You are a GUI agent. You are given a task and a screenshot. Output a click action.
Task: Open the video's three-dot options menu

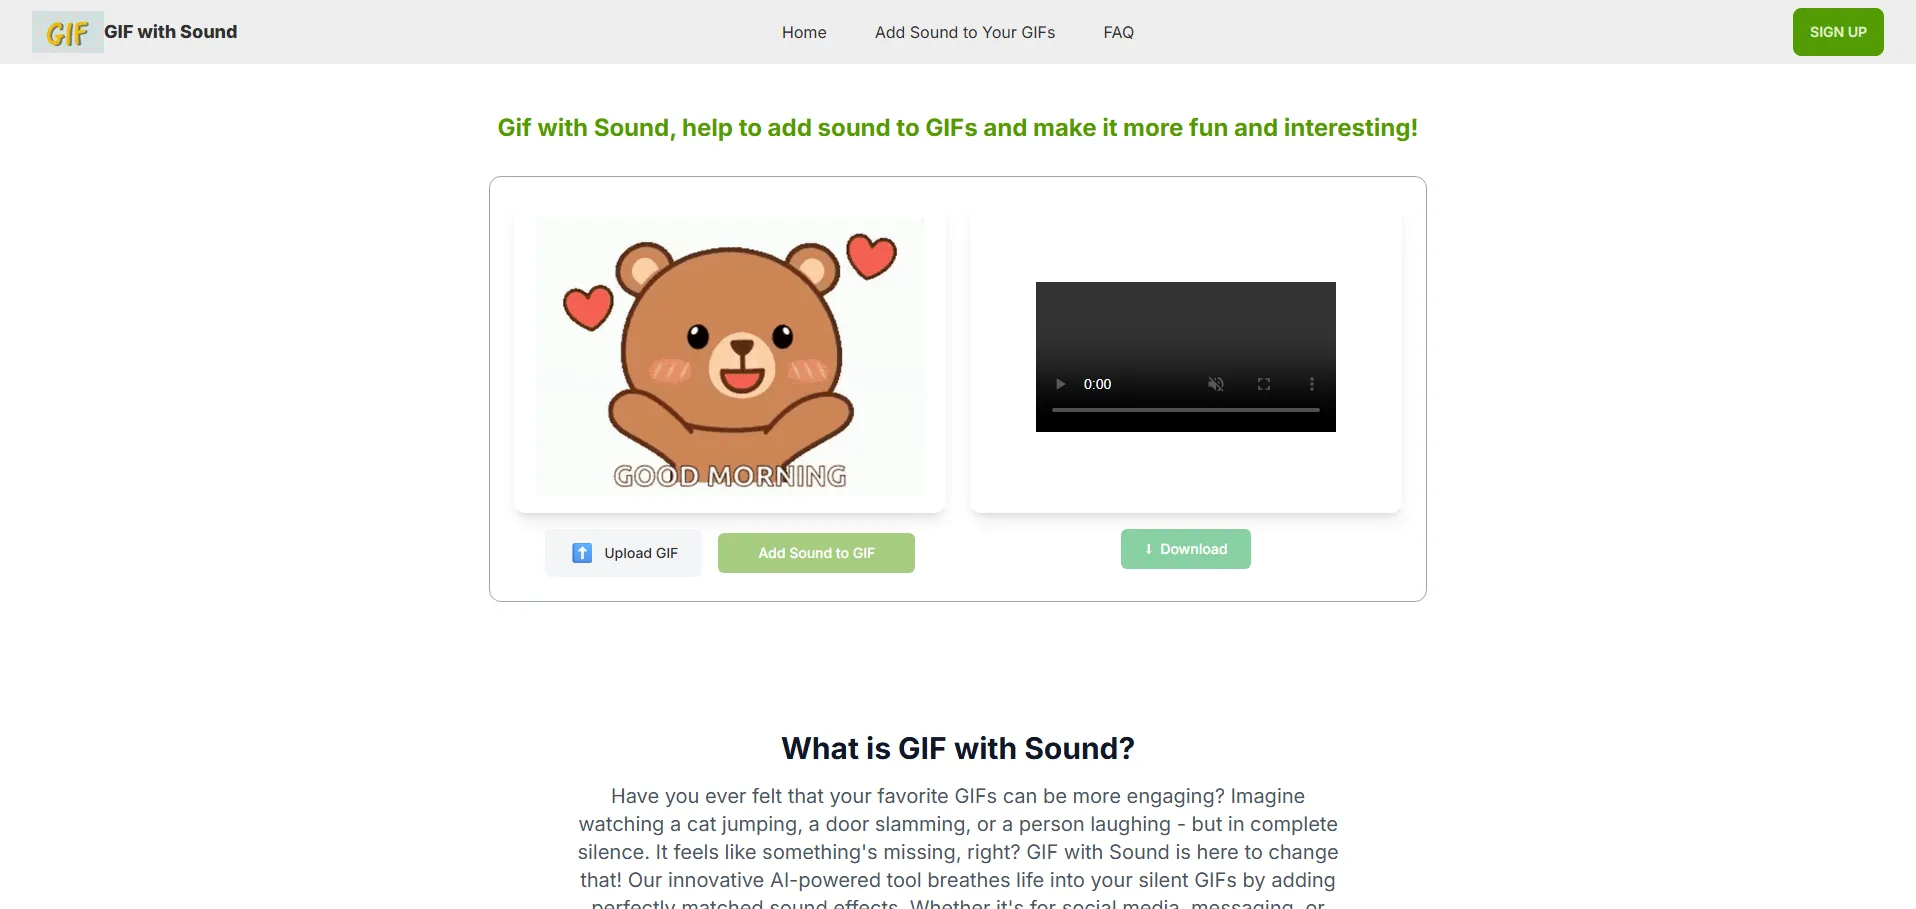point(1312,384)
